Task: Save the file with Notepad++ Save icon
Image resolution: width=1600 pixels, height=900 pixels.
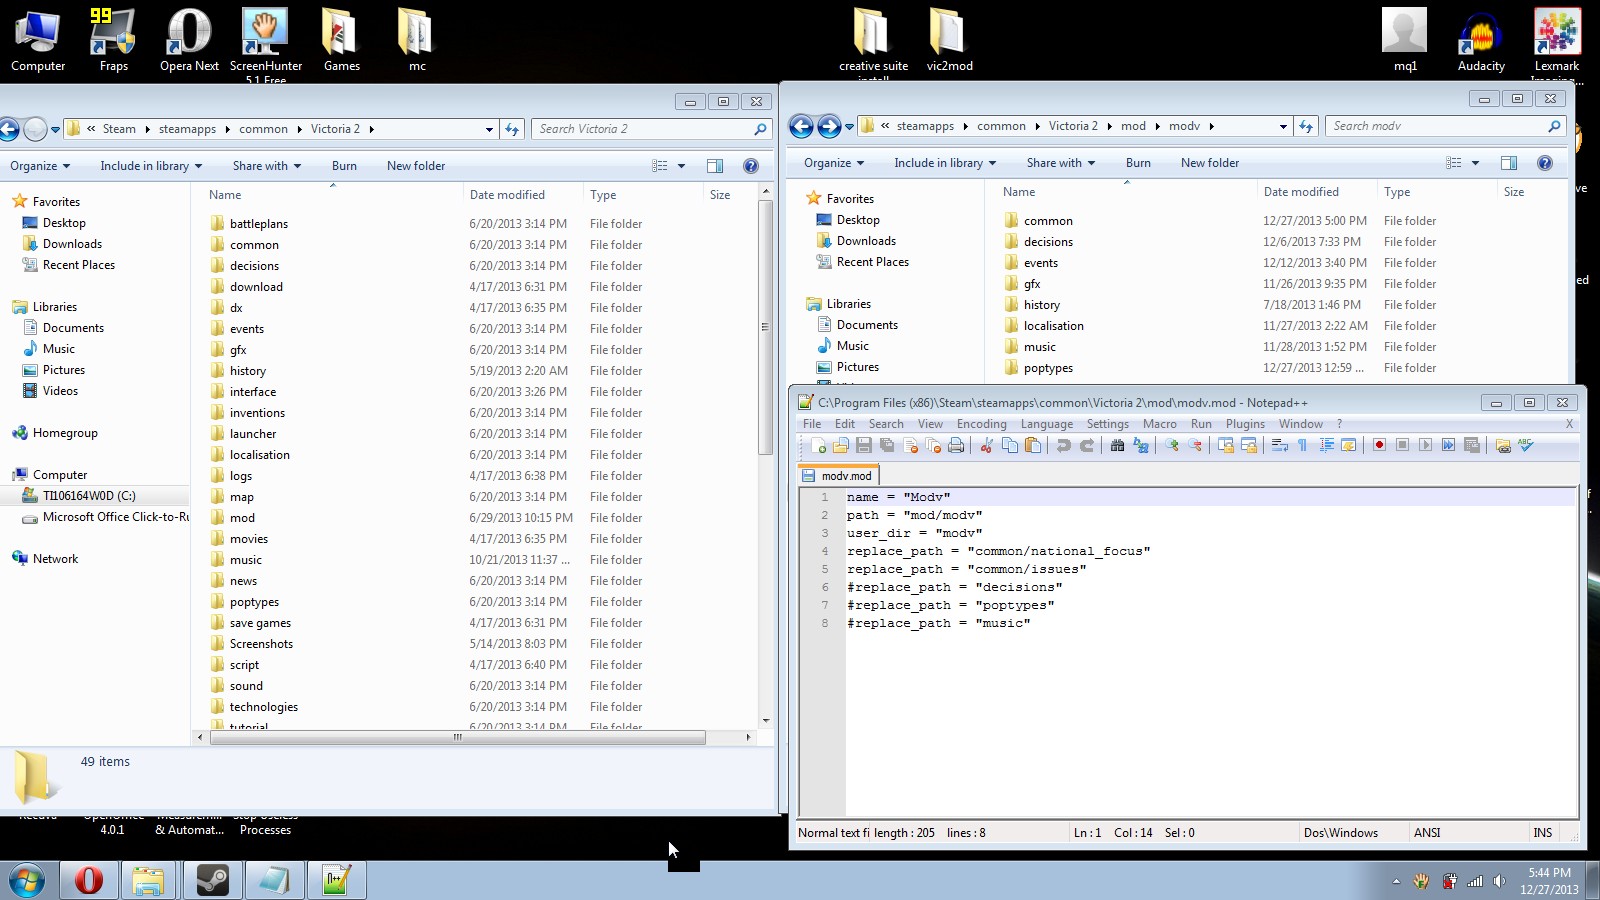Action: [864, 446]
